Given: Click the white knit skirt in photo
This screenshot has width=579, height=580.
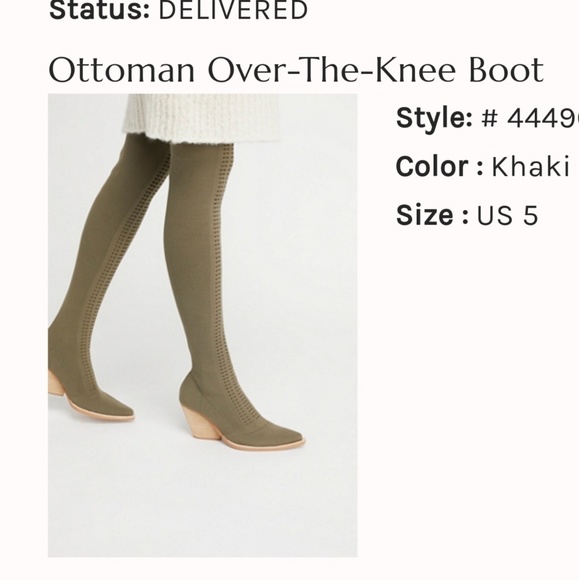Looking at the screenshot, I should pos(202,118).
